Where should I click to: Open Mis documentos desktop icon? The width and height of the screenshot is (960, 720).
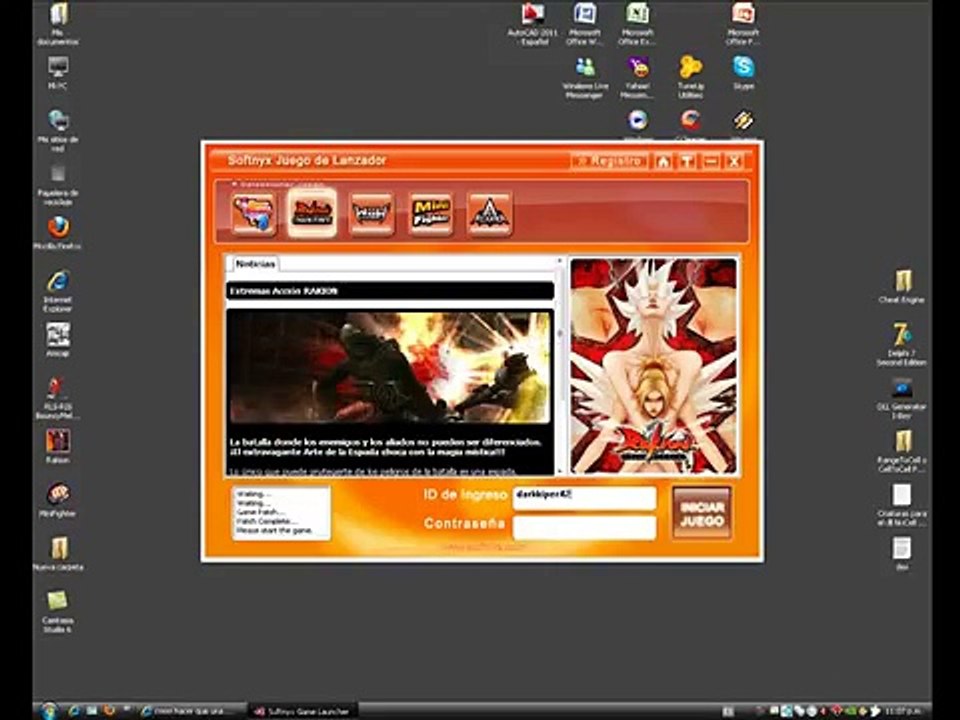[x=58, y=24]
